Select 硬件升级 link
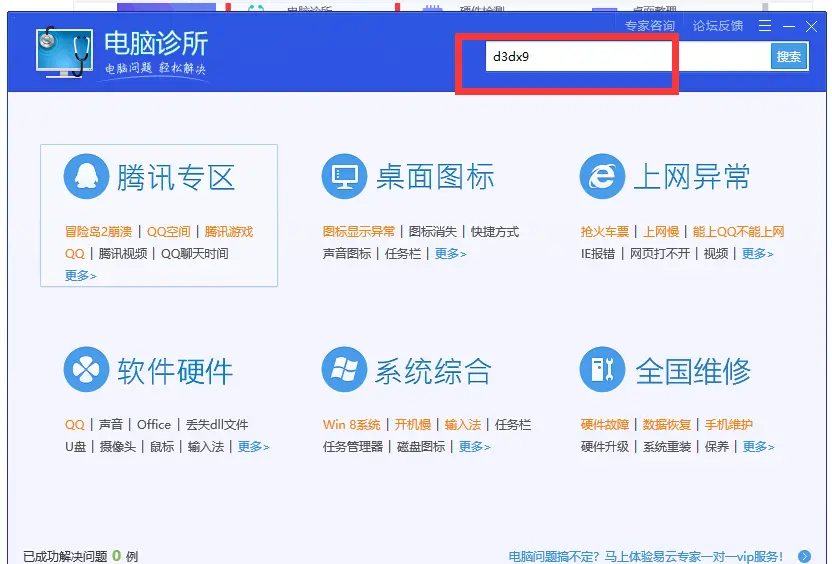This screenshot has height=564, width=832. [605, 447]
